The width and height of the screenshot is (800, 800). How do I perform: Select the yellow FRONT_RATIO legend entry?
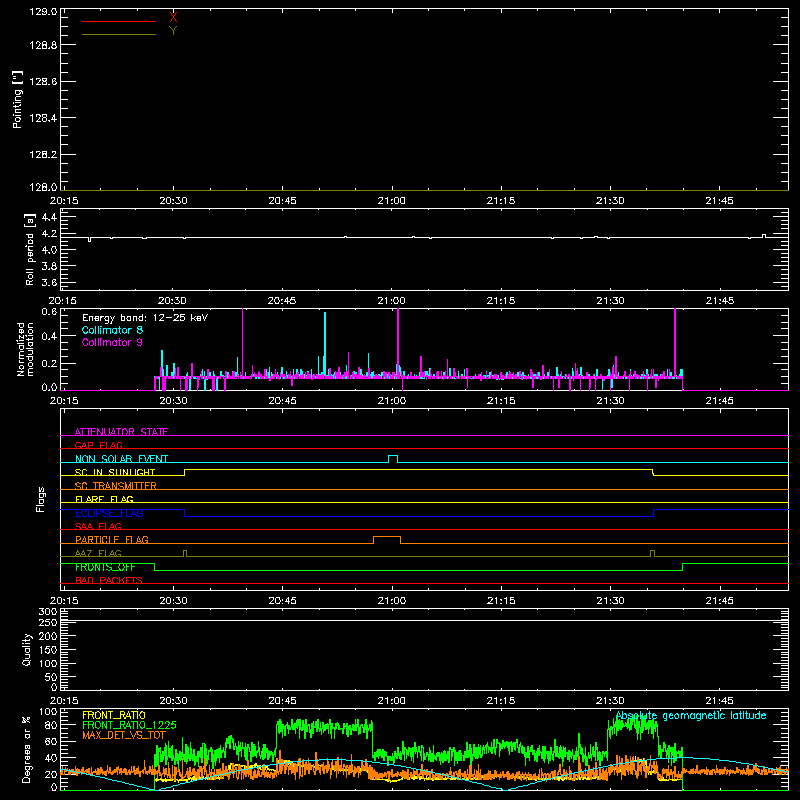[x=114, y=715]
